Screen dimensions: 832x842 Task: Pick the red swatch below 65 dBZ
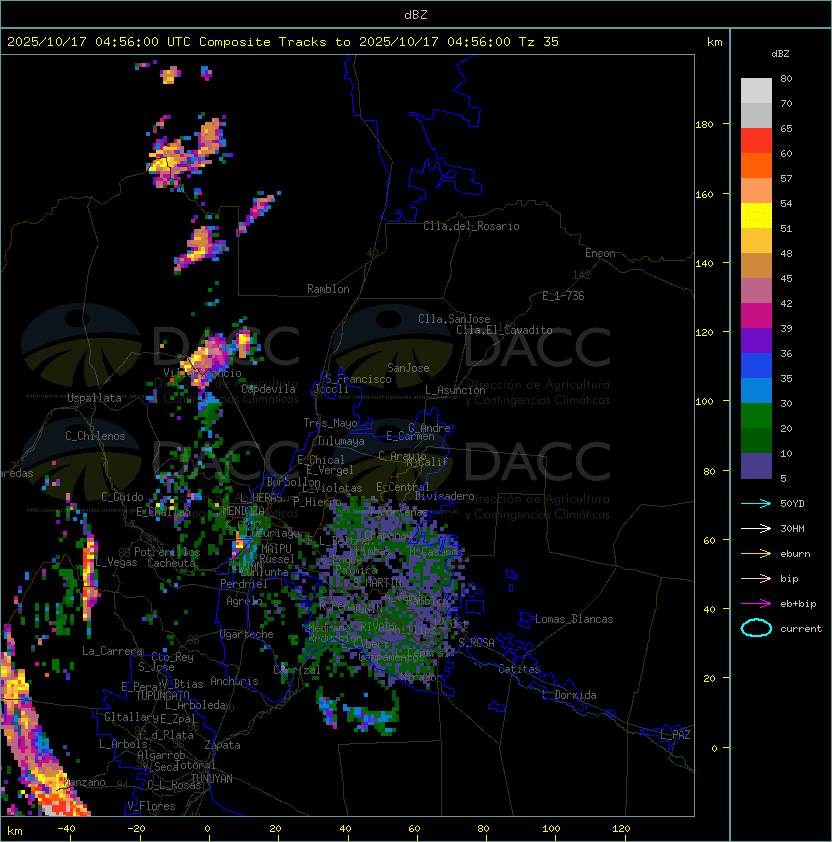coord(756,140)
